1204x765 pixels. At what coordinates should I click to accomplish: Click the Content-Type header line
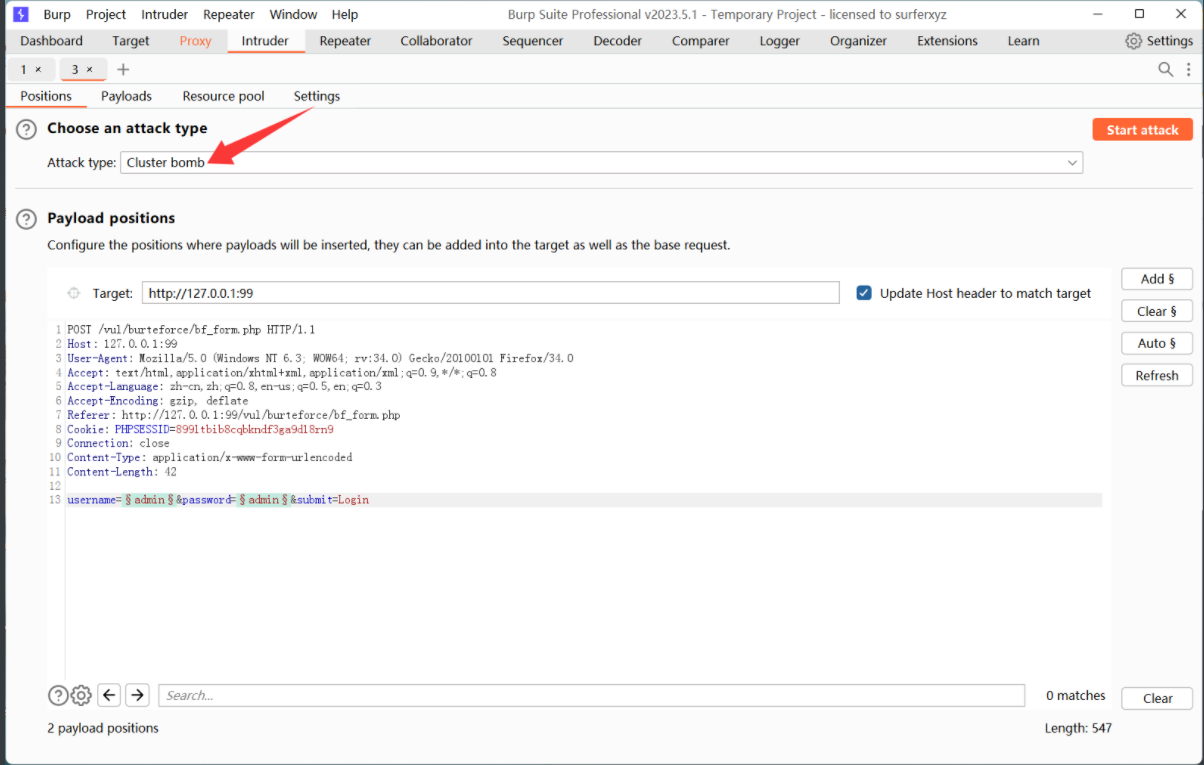210,457
